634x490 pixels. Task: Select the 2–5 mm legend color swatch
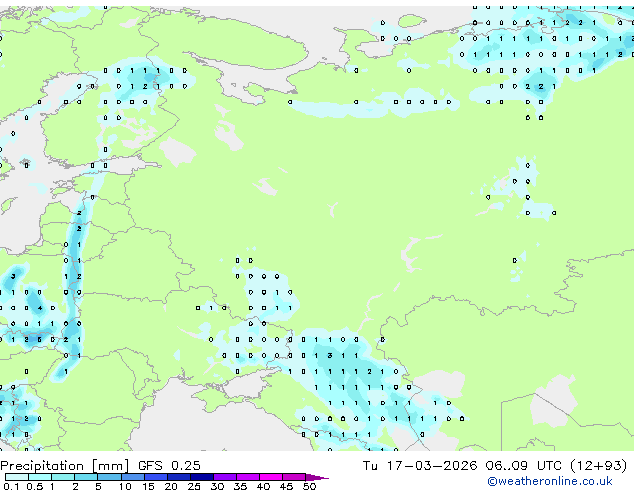tap(86, 477)
